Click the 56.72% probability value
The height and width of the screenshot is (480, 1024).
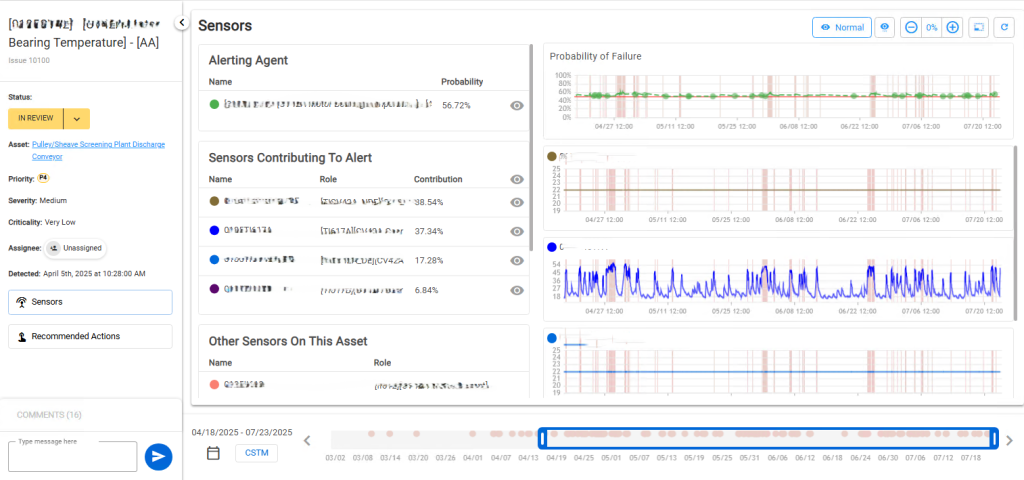coord(456,105)
